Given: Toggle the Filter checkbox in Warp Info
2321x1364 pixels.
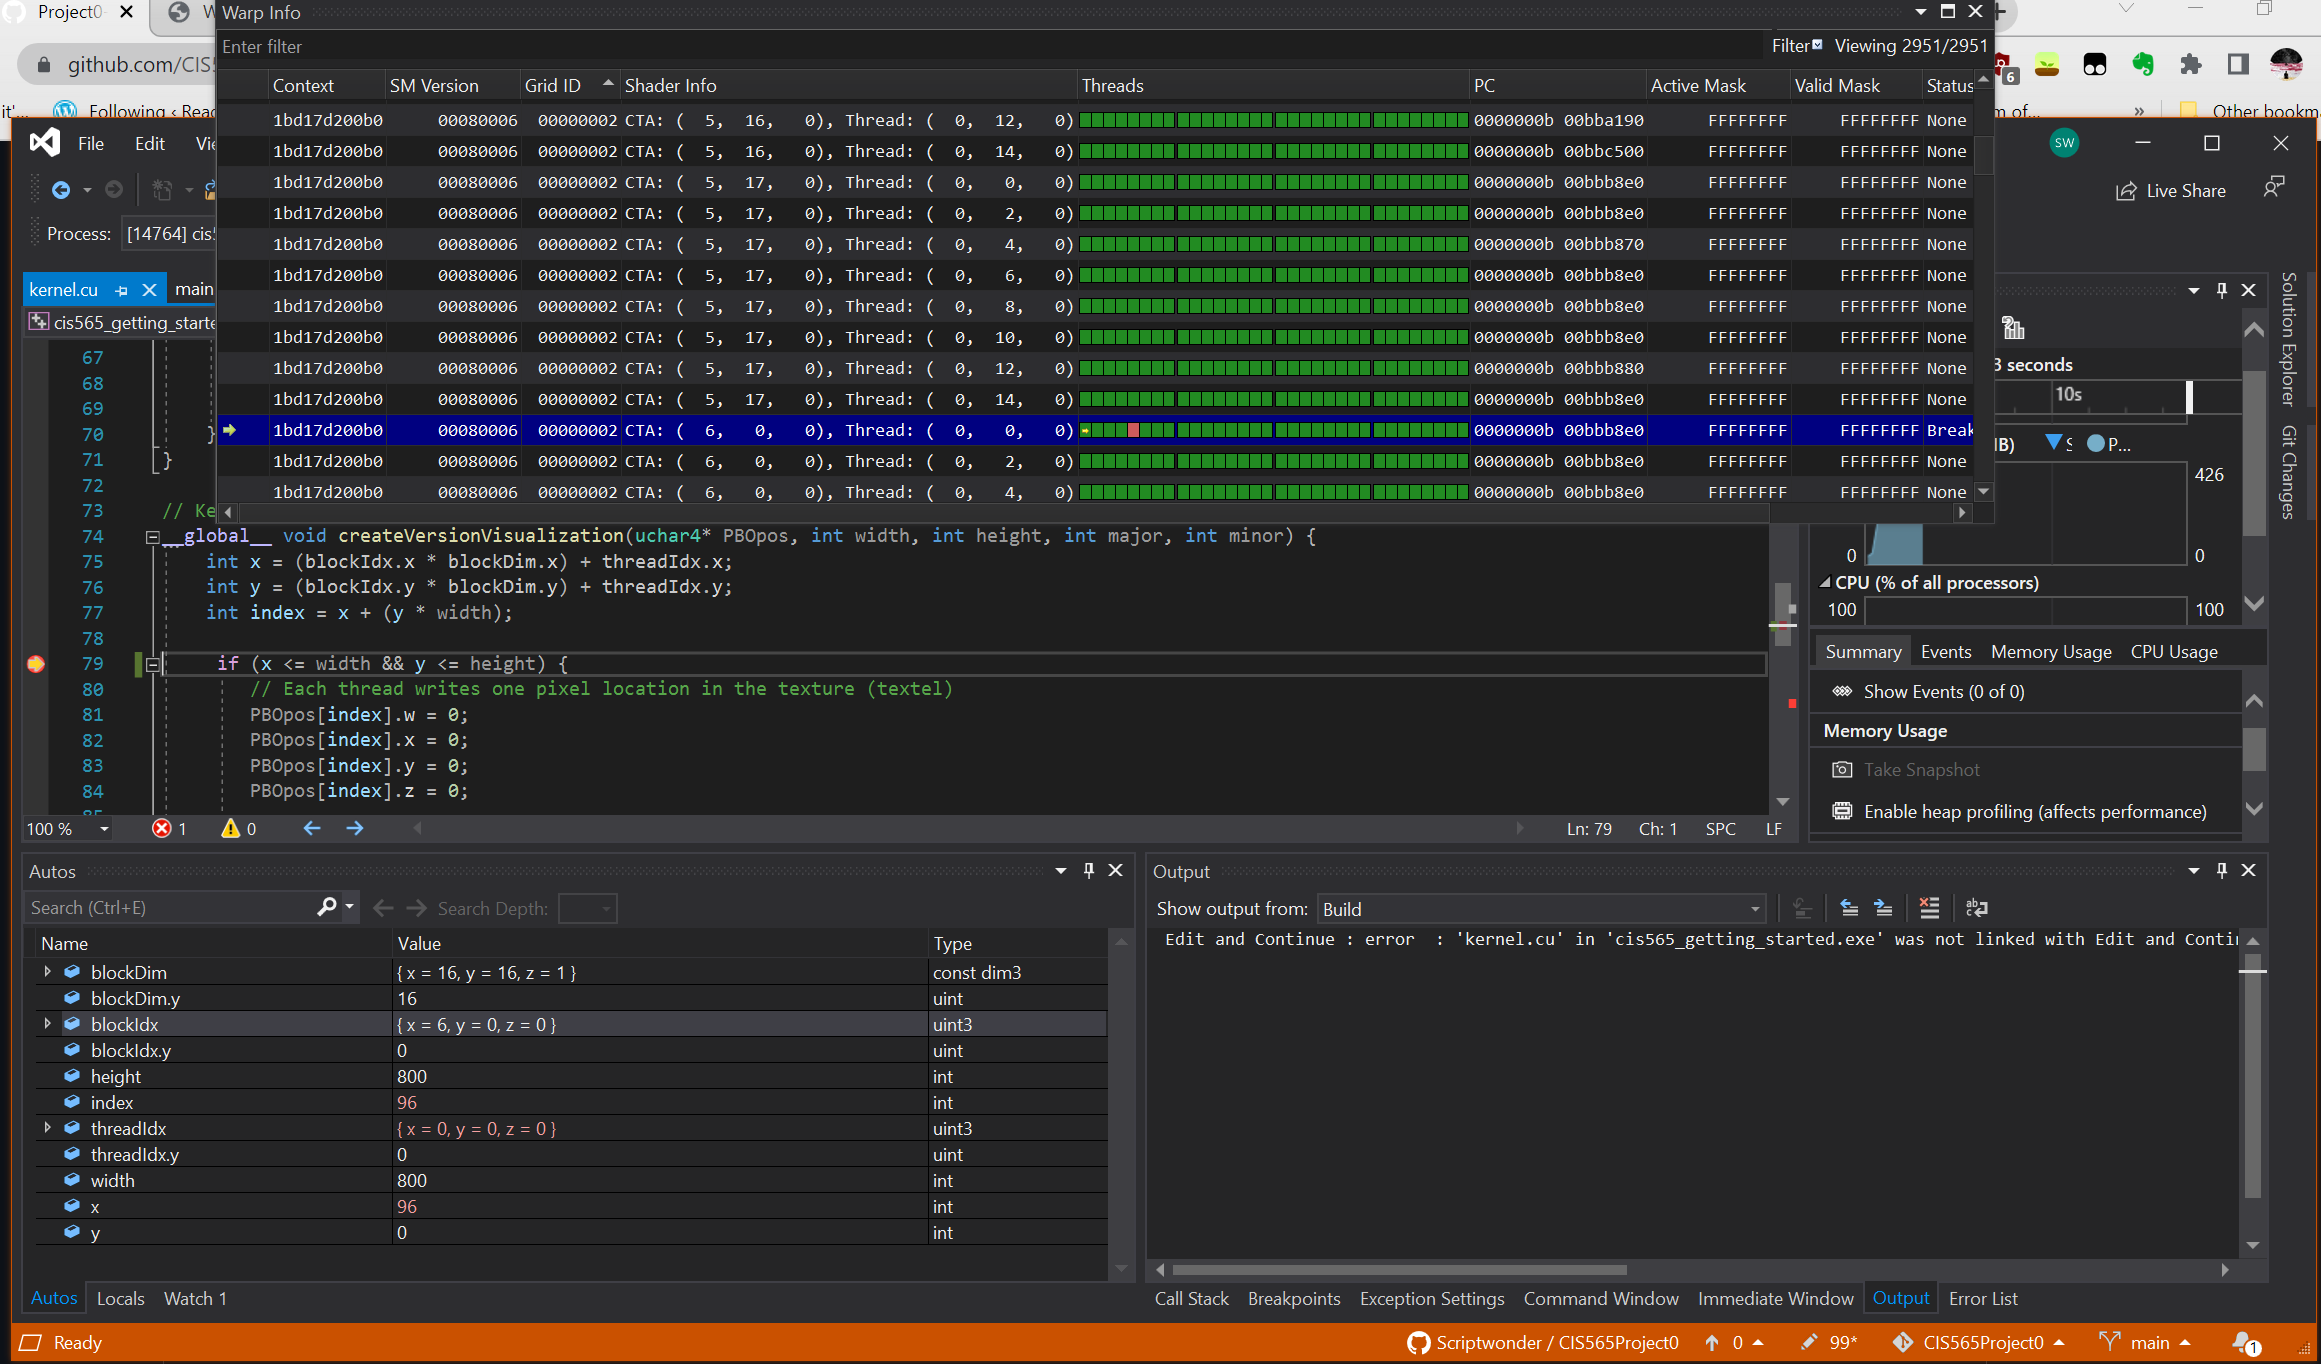Looking at the screenshot, I should coord(1817,45).
